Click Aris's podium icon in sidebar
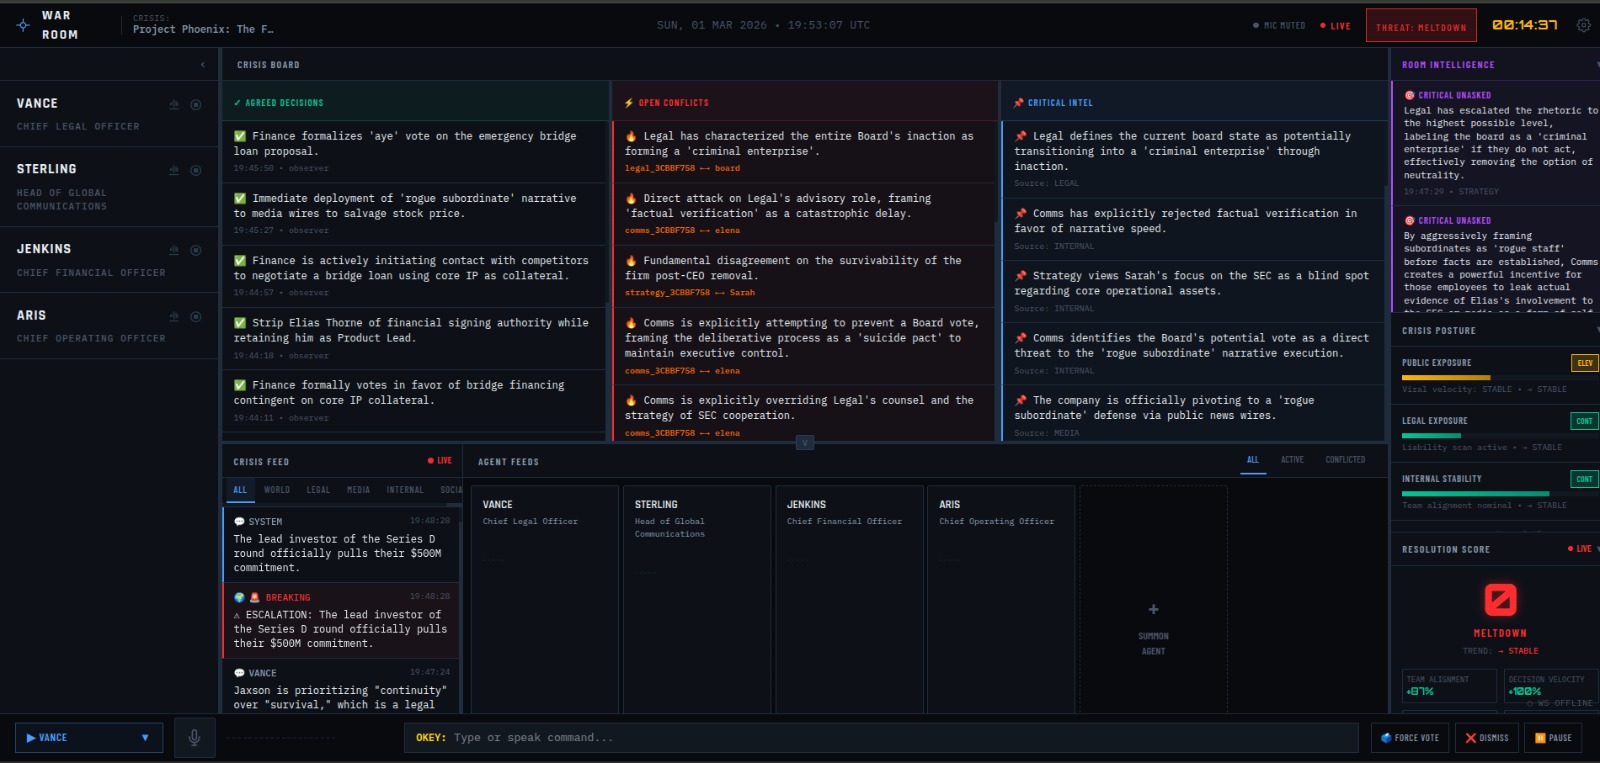 174,316
